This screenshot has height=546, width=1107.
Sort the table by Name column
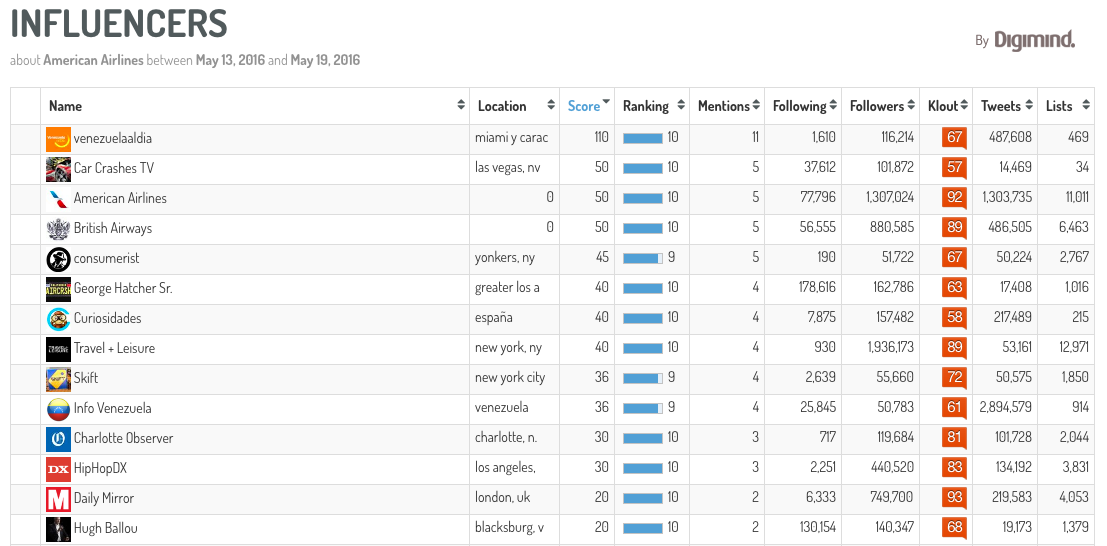pyautogui.click(x=65, y=106)
